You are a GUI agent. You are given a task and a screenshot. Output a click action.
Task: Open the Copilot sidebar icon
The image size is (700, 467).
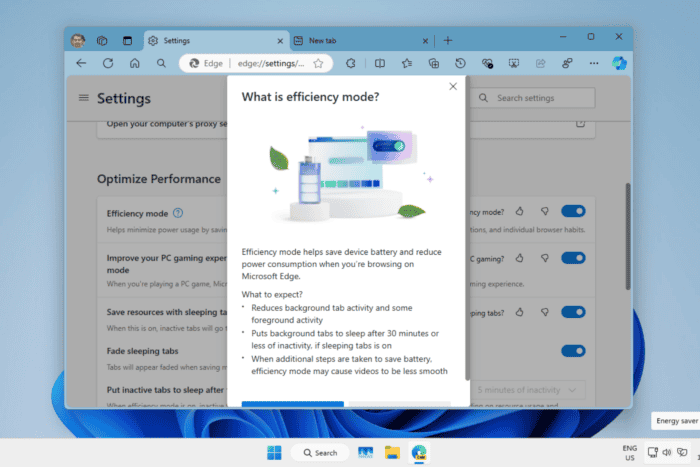click(x=619, y=63)
